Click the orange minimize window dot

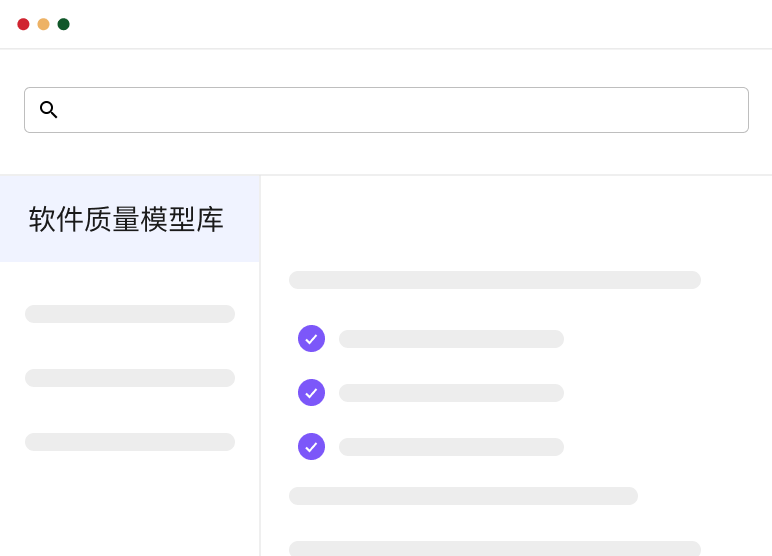pos(43,24)
